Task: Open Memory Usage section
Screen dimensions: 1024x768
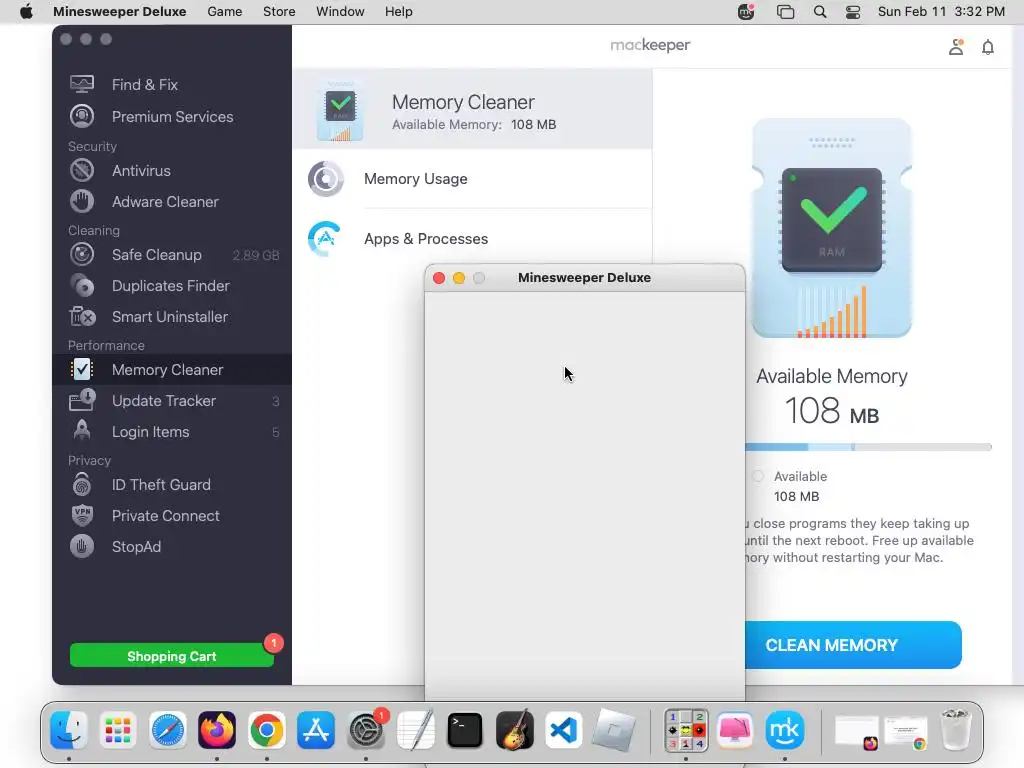Action: pos(472,179)
